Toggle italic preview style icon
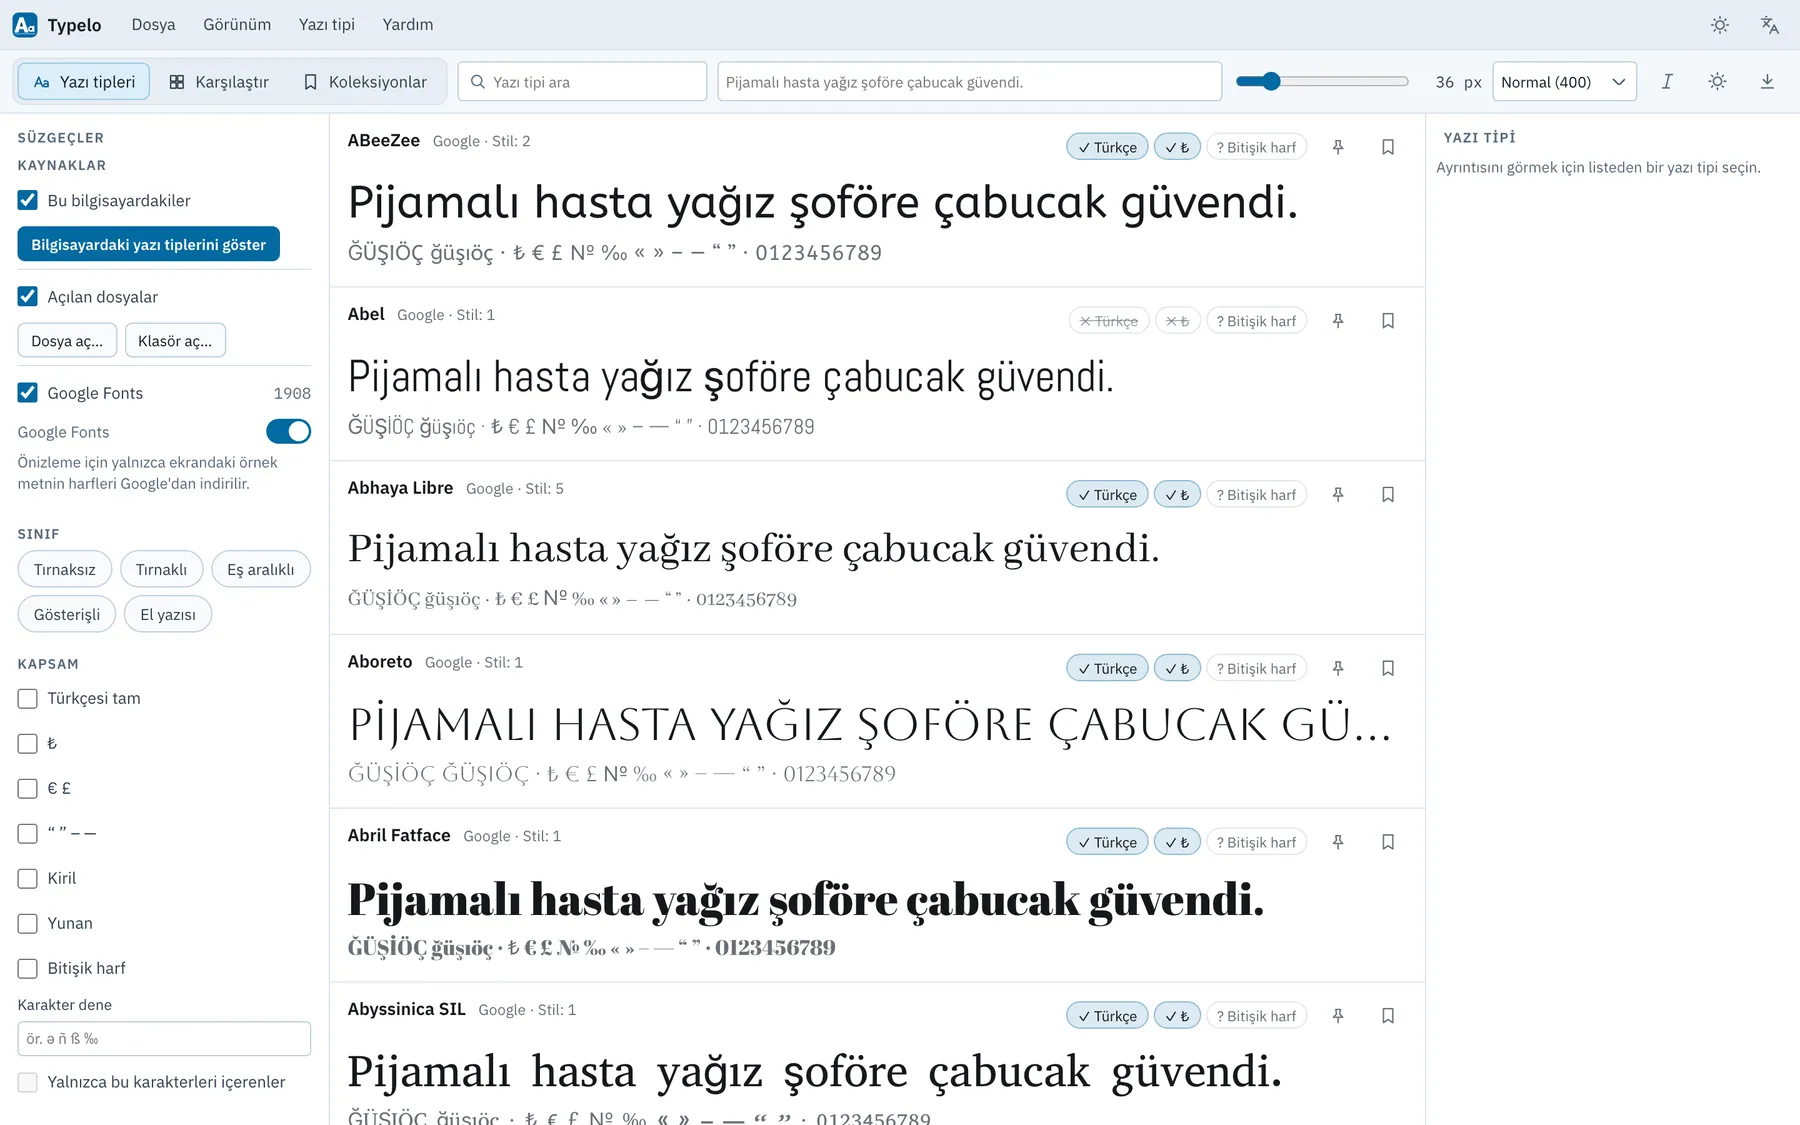The image size is (1800, 1125). pyautogui.click(x=1667, y=82)
